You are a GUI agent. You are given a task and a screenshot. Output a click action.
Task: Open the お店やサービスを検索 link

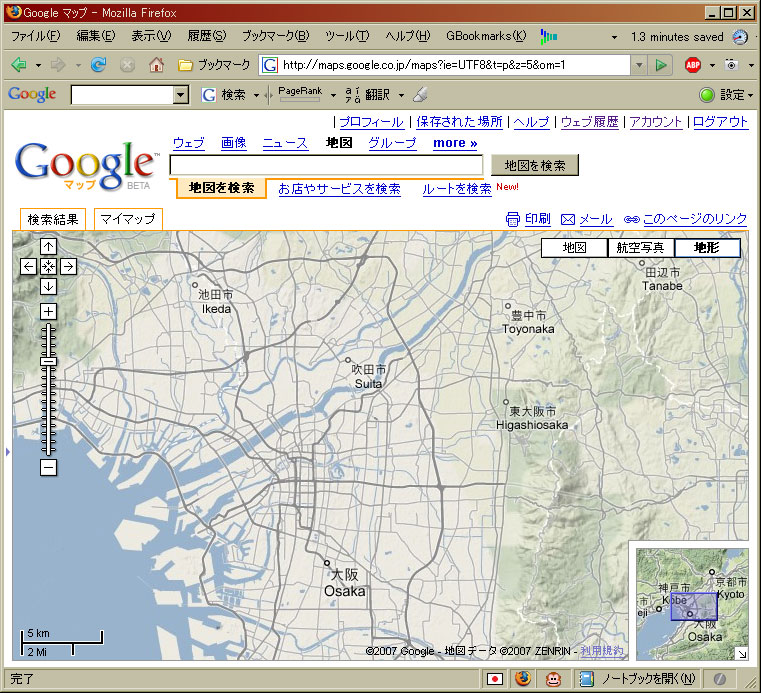pyautogui.click(x=339, y=189)
